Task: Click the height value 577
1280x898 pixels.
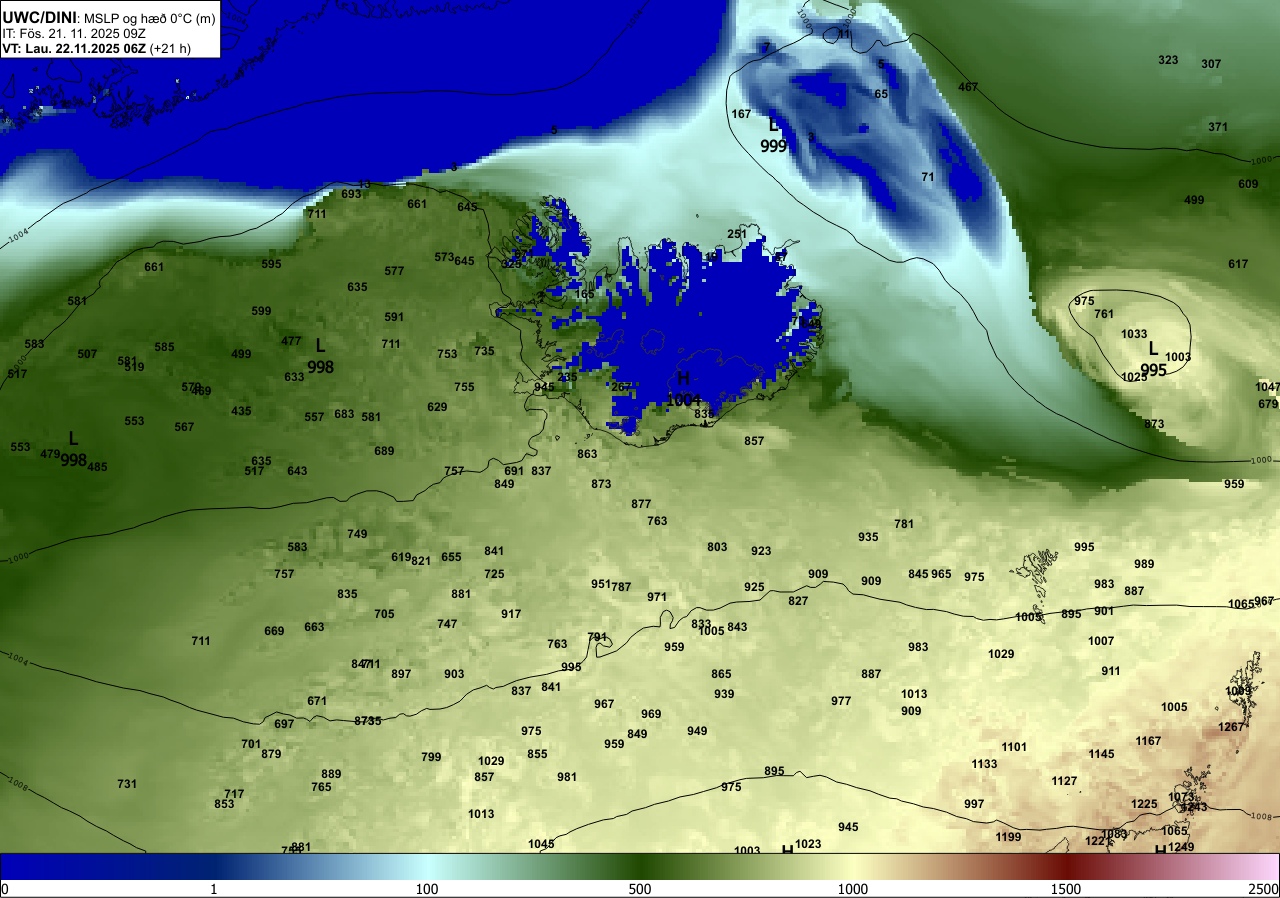Action: click(x=394, y=271)
